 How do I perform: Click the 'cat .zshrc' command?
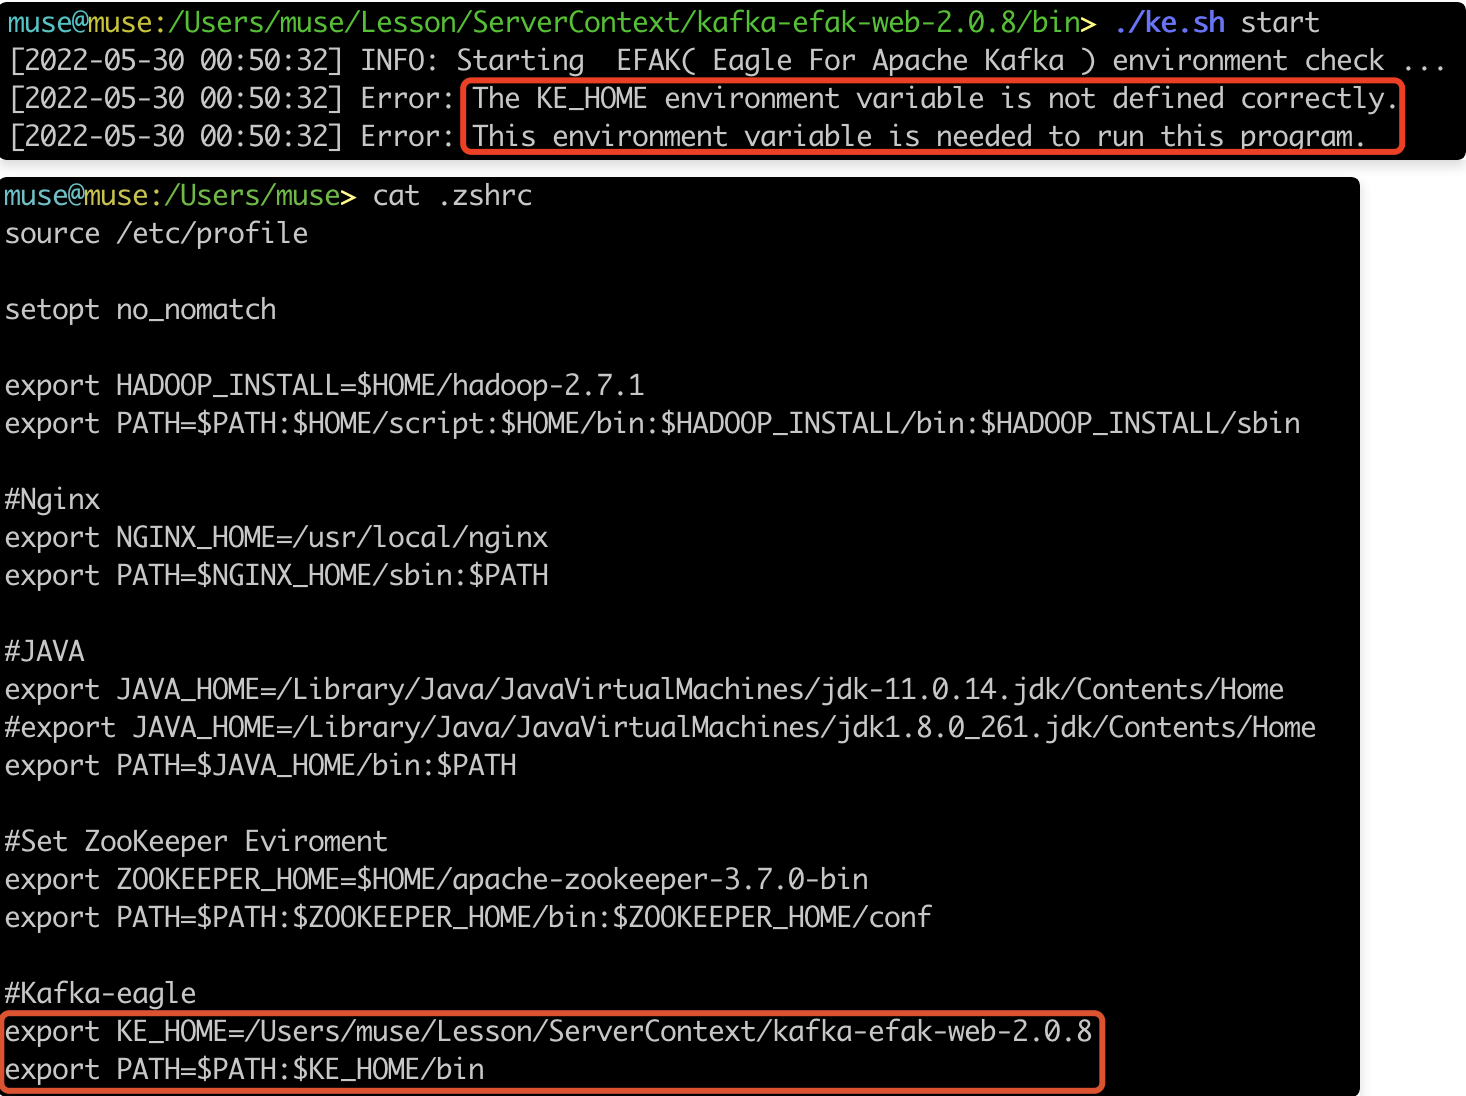coord(452,195)
